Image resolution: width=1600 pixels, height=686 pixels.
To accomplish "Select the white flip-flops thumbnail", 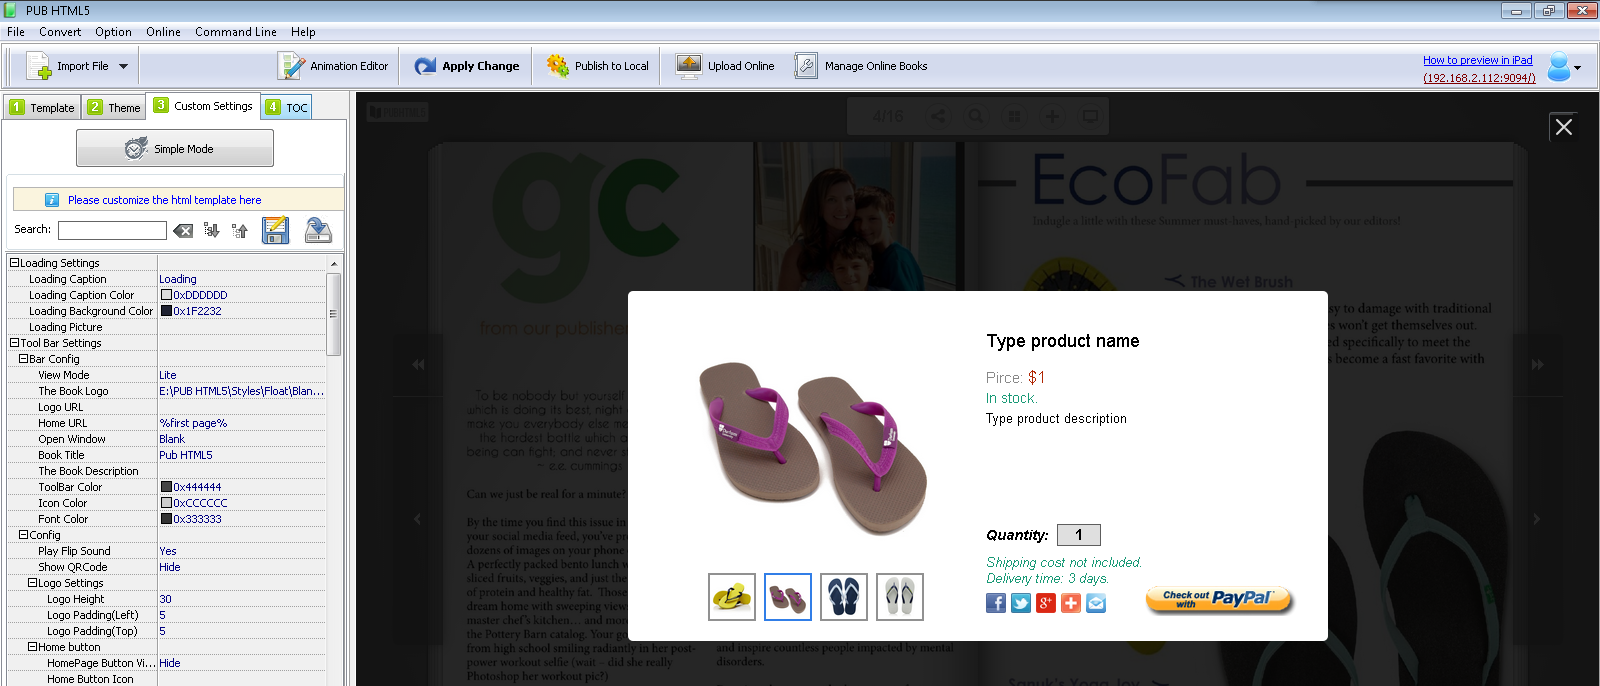I will (x=900, y=597).
